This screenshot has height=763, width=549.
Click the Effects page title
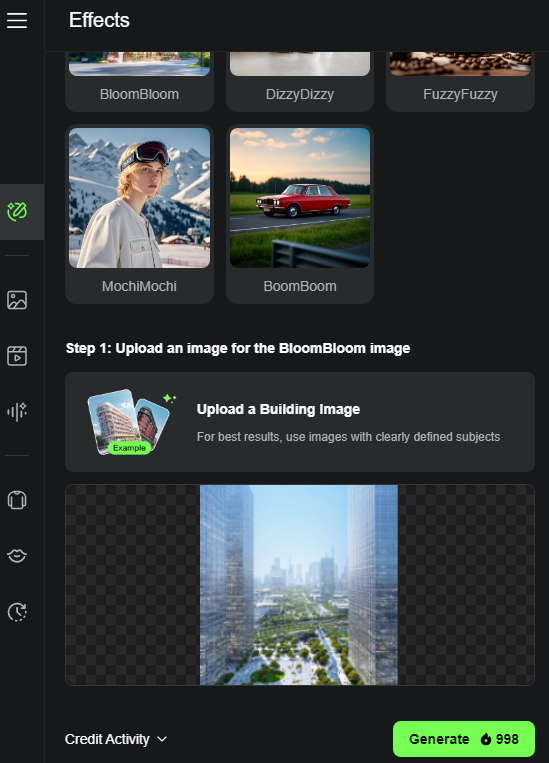(99, 20)
